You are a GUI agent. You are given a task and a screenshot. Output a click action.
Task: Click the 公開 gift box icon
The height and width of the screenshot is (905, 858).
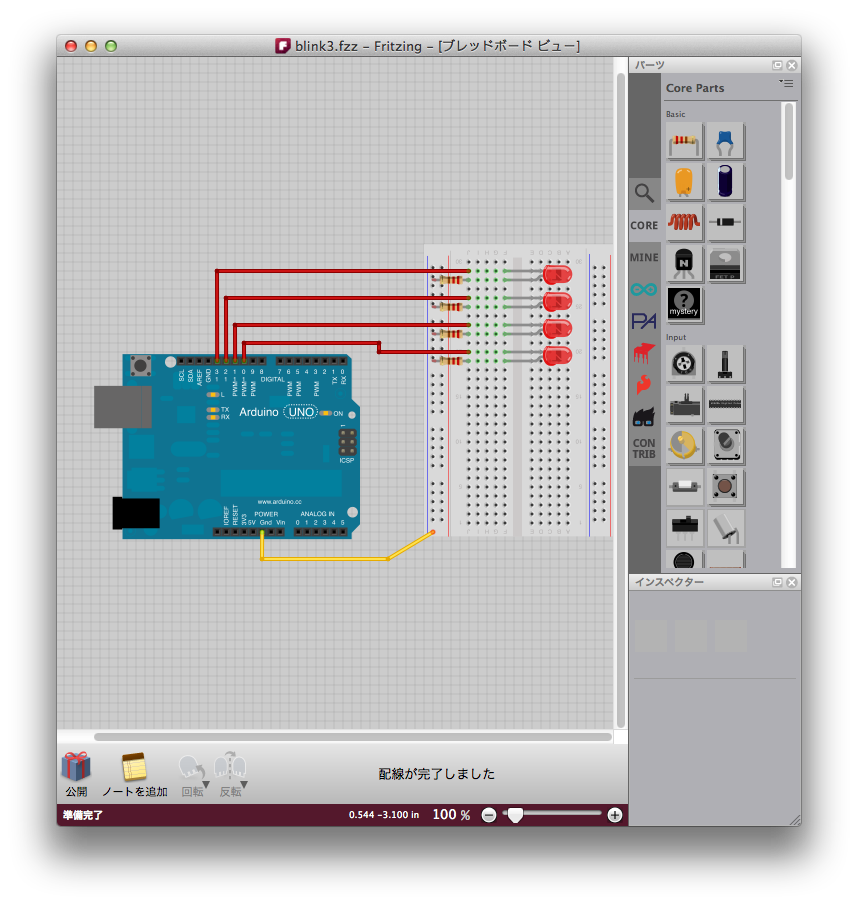[x=76, y=768]
